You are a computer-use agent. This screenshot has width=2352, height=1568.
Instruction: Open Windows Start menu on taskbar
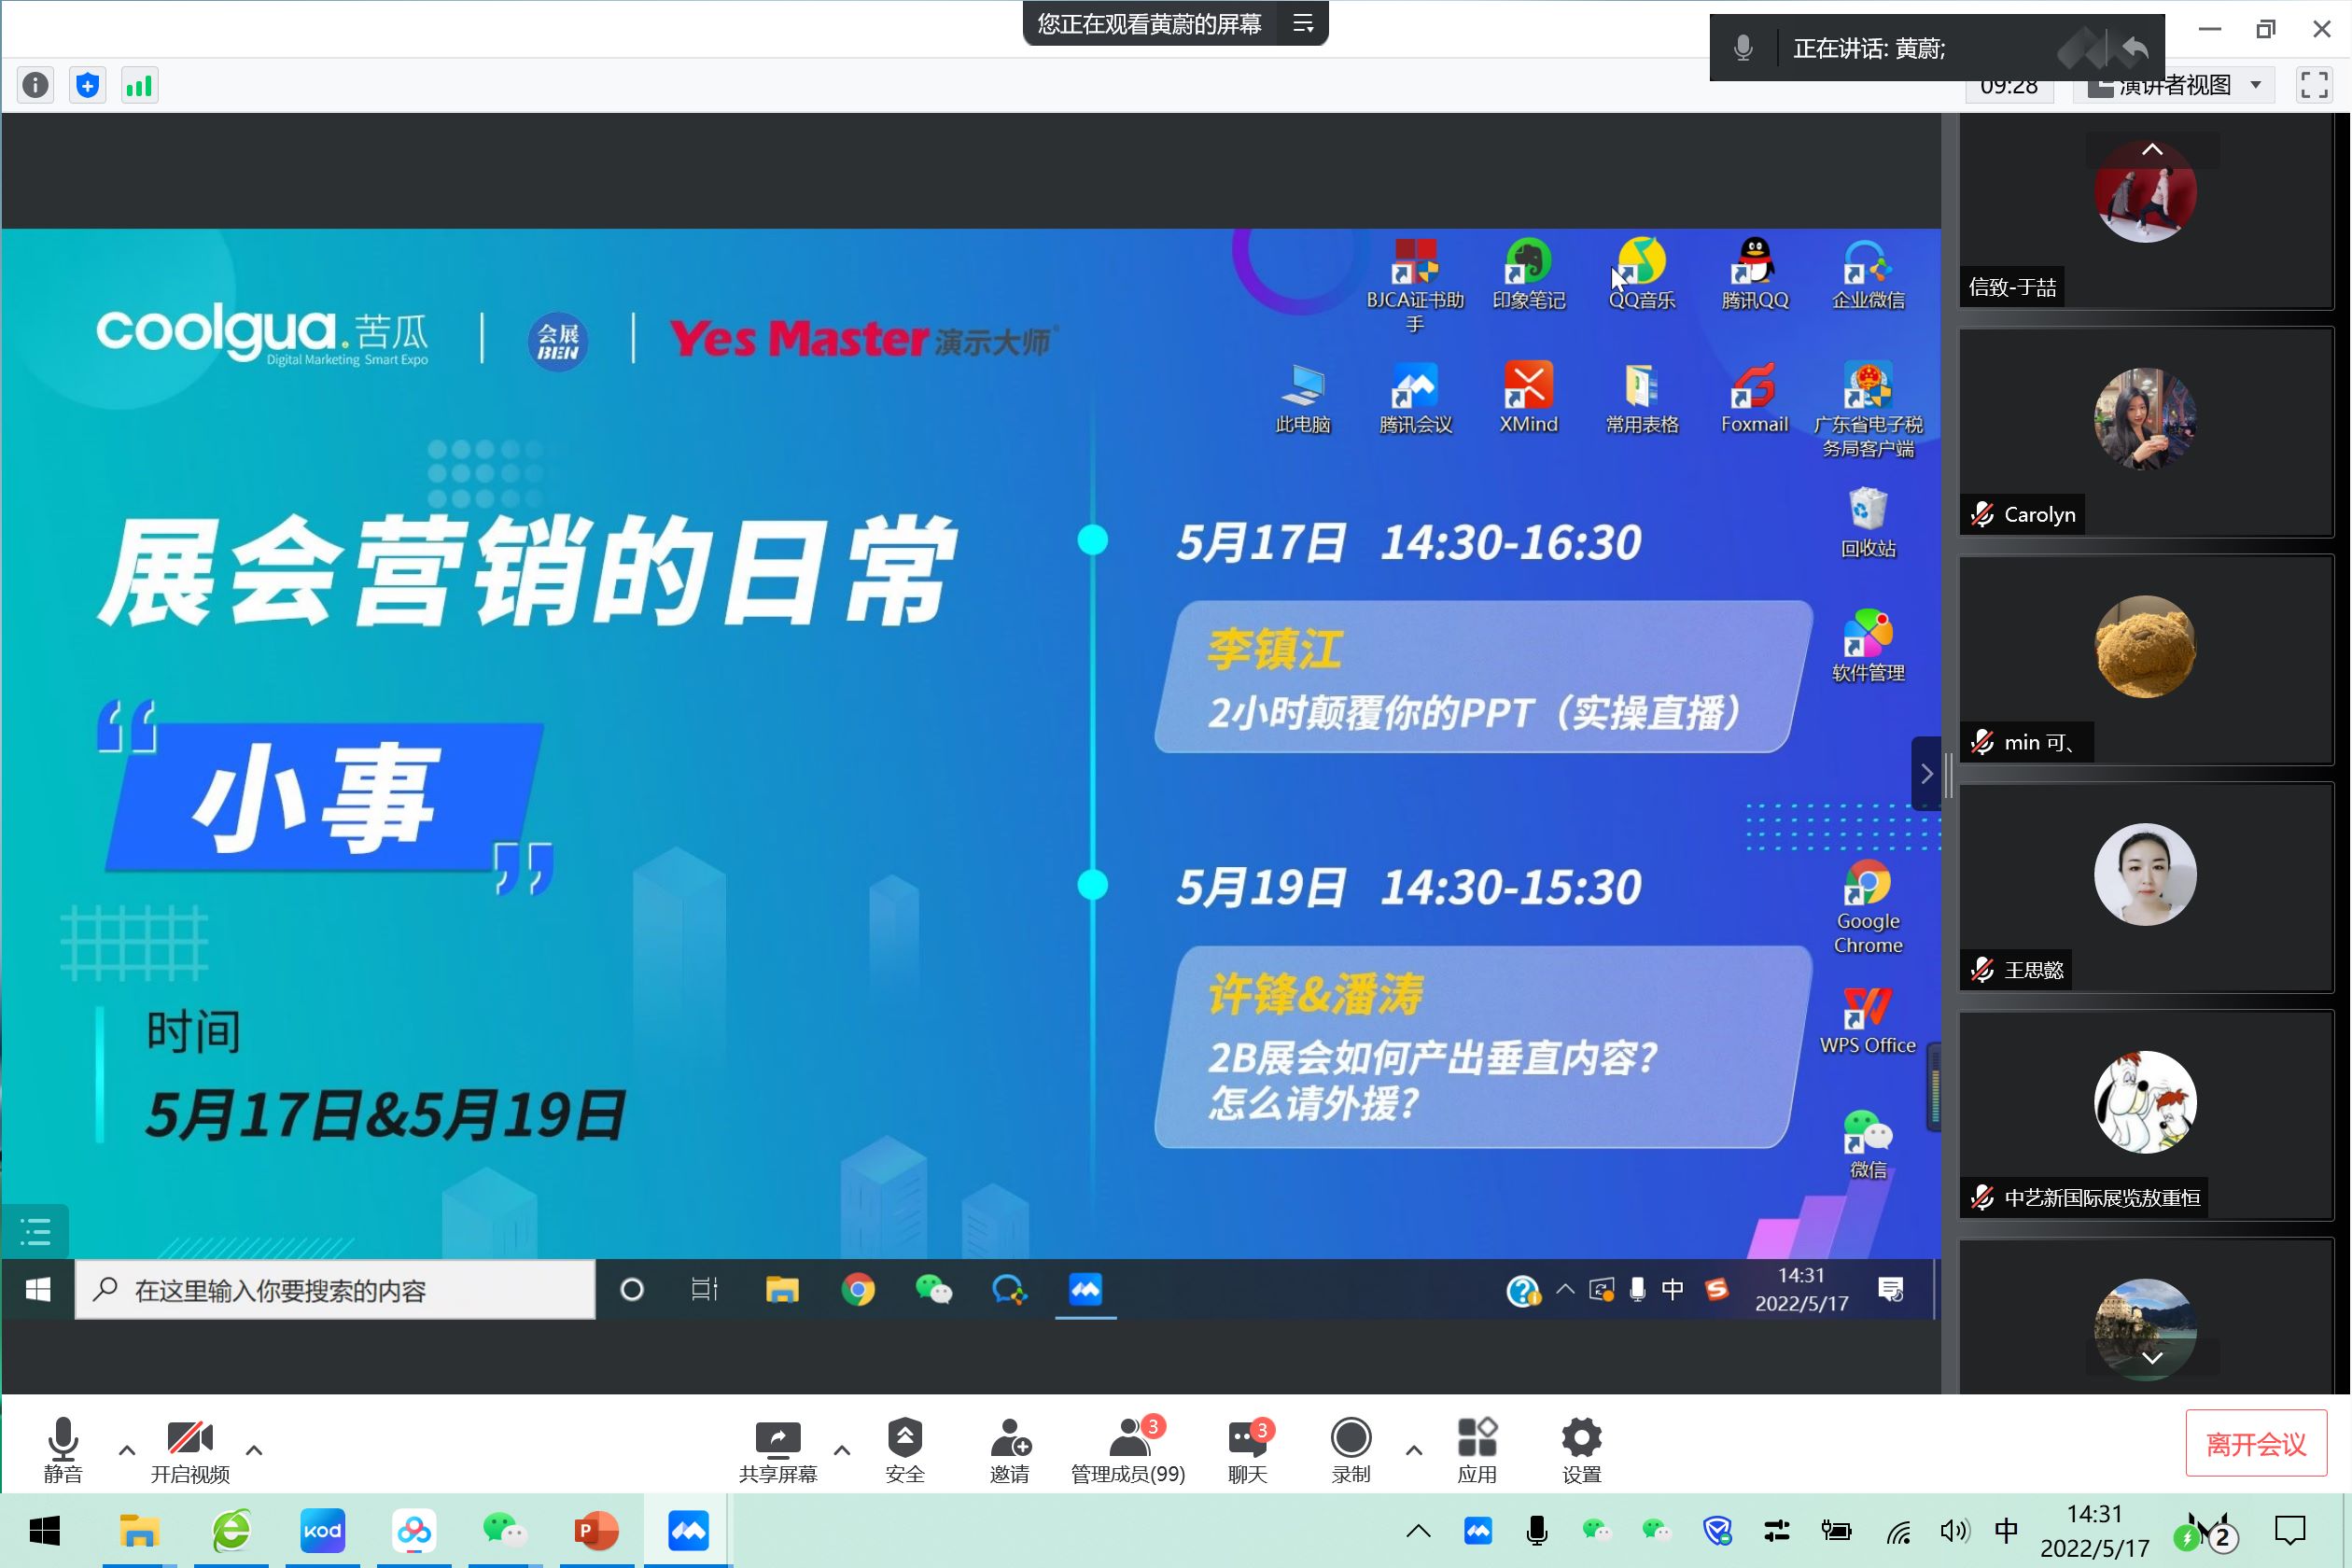point(44,1531)
